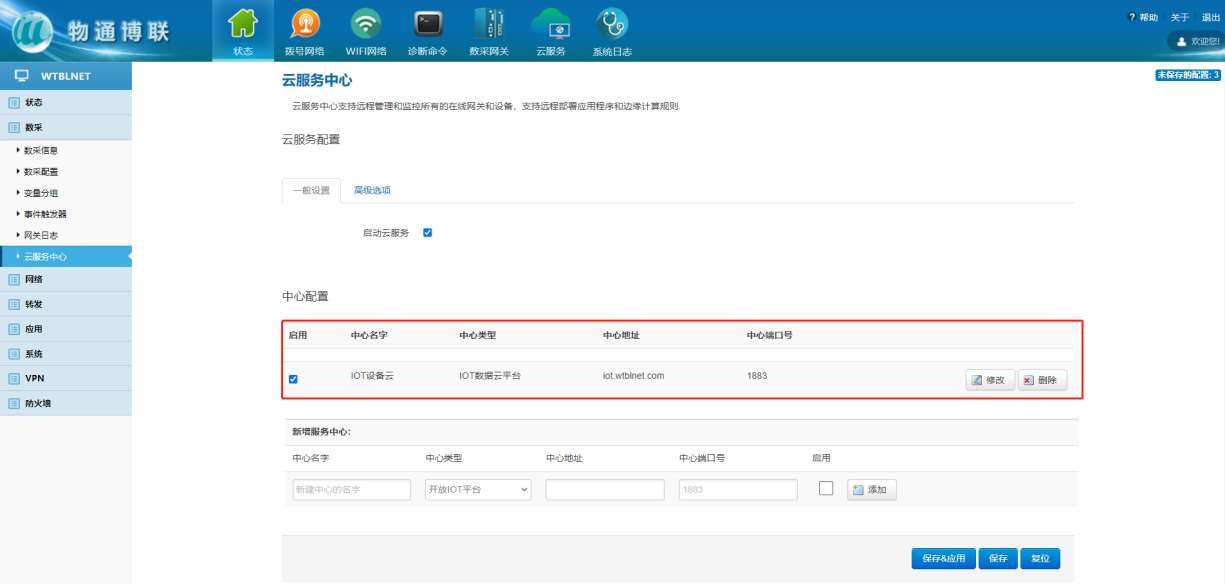Click the 删除 button for IOT设备云
The height and width of the screenshot is (584, 1225).
[x=1042, y=380]
